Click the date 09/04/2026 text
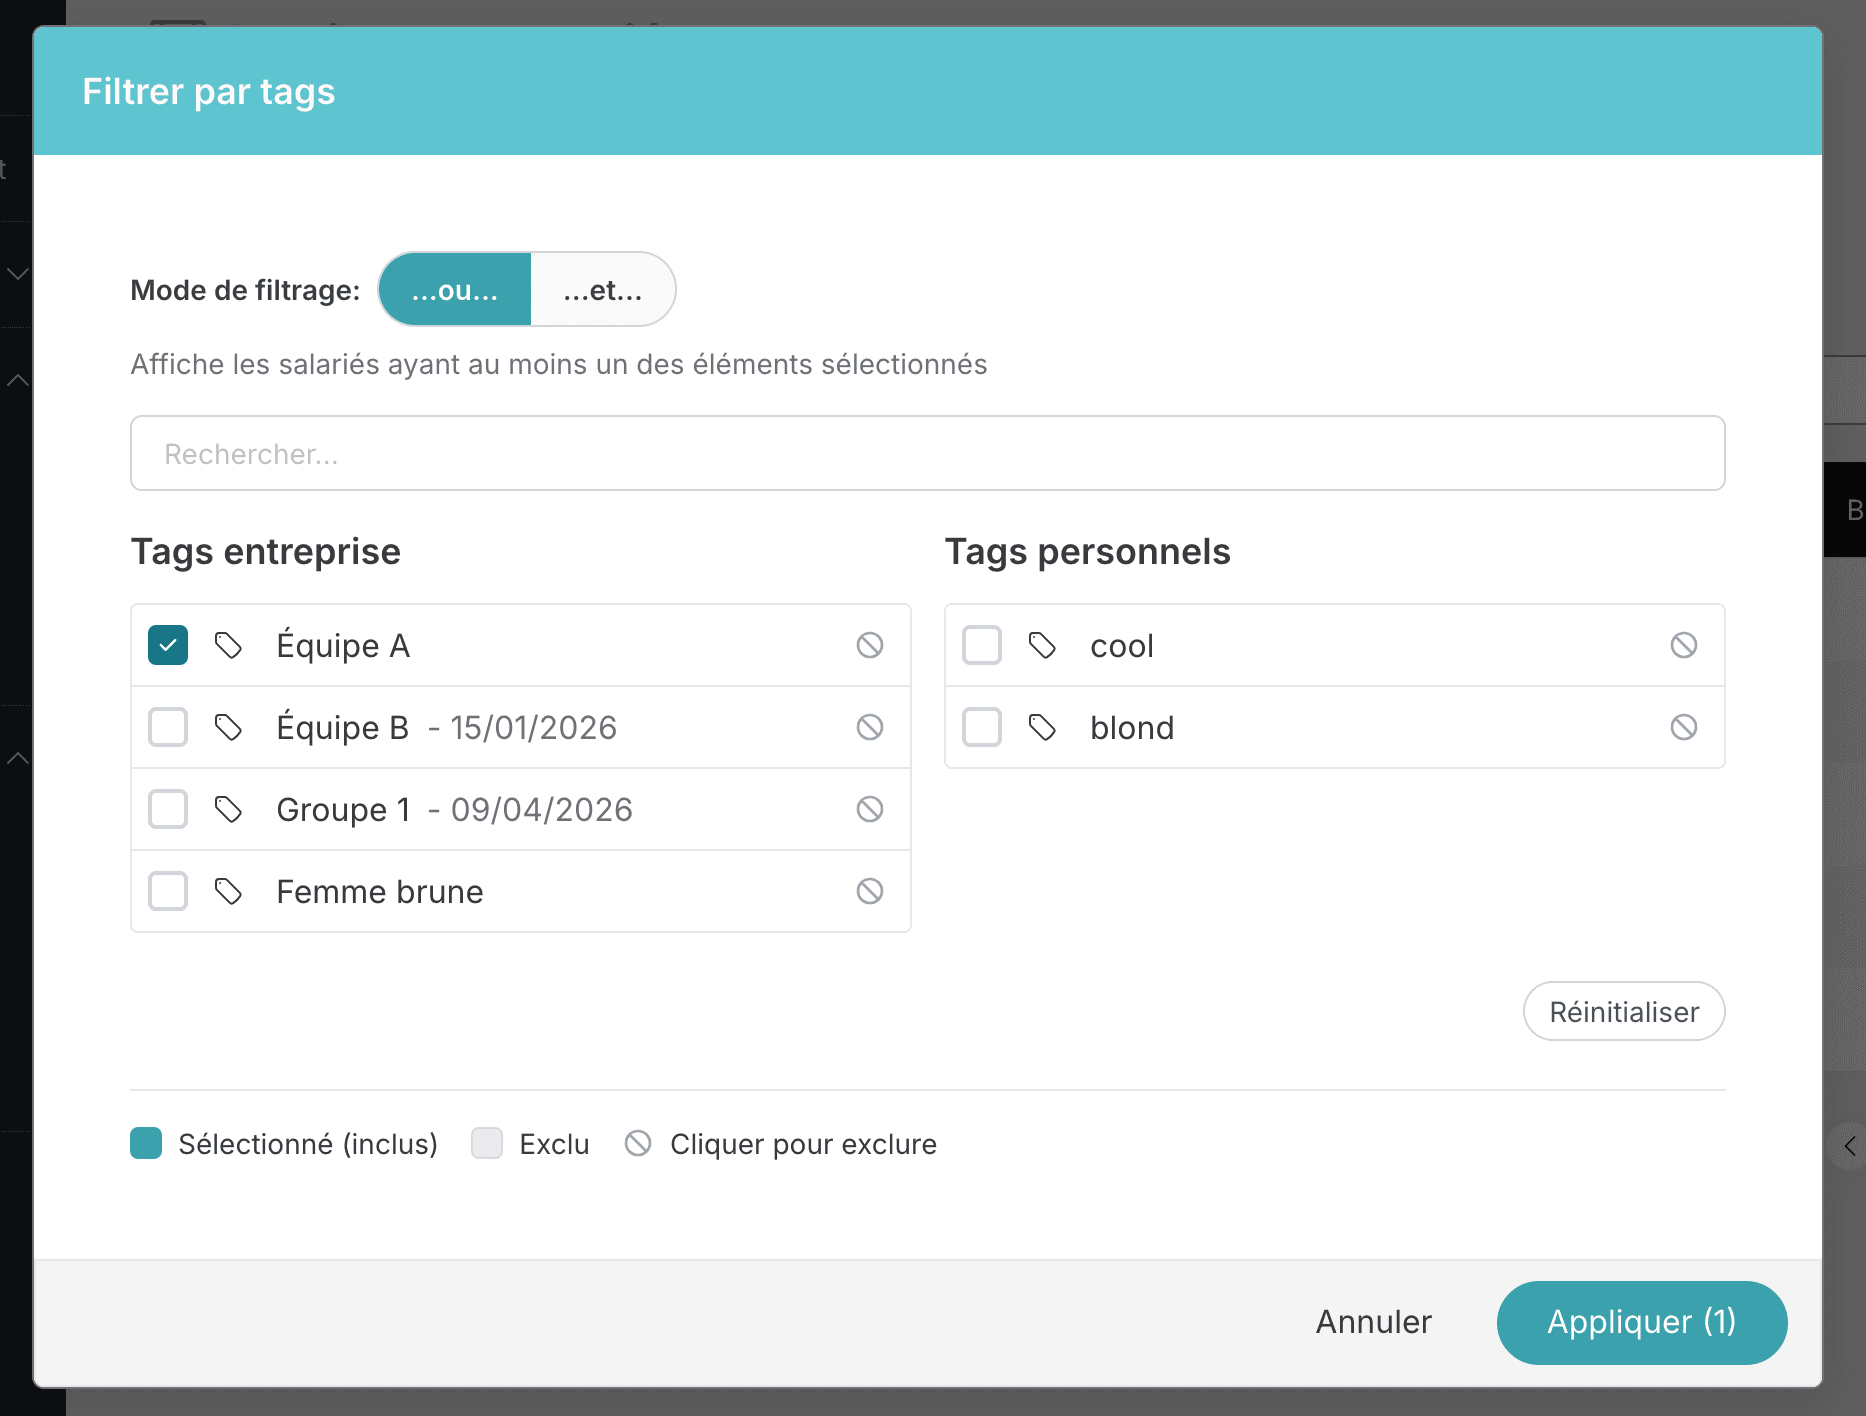This screenshot has width=1866, height=1416. [x=542, y=809]
